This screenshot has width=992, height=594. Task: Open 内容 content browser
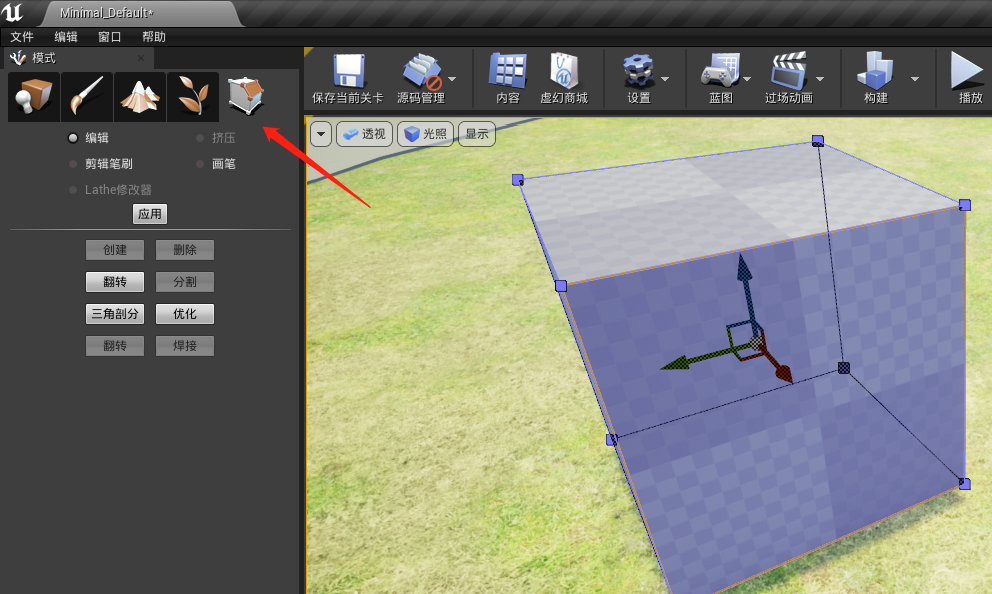point(507,79)
